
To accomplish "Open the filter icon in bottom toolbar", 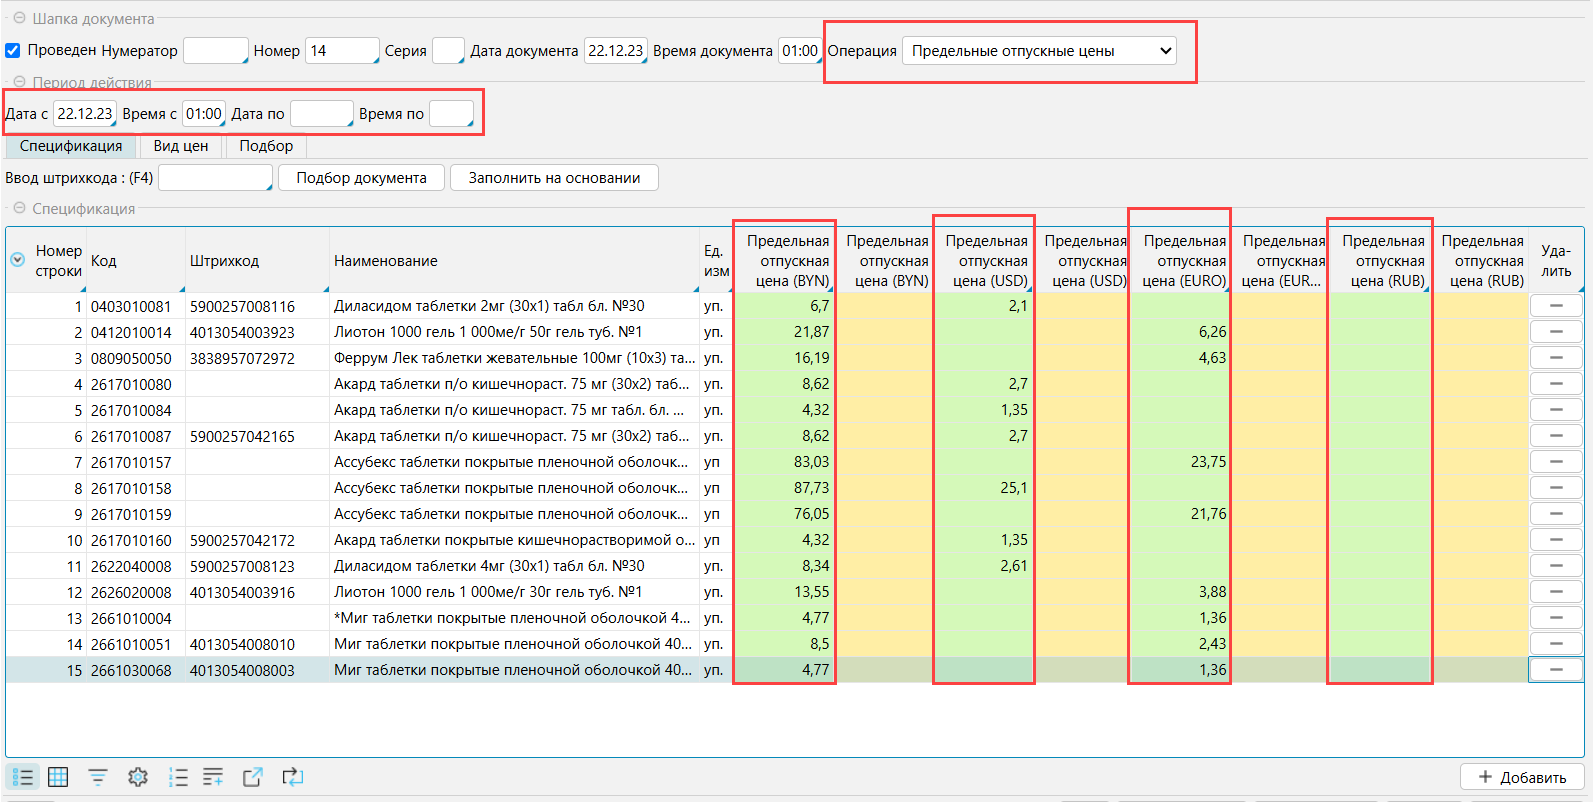I will click(x=98, y=777).
